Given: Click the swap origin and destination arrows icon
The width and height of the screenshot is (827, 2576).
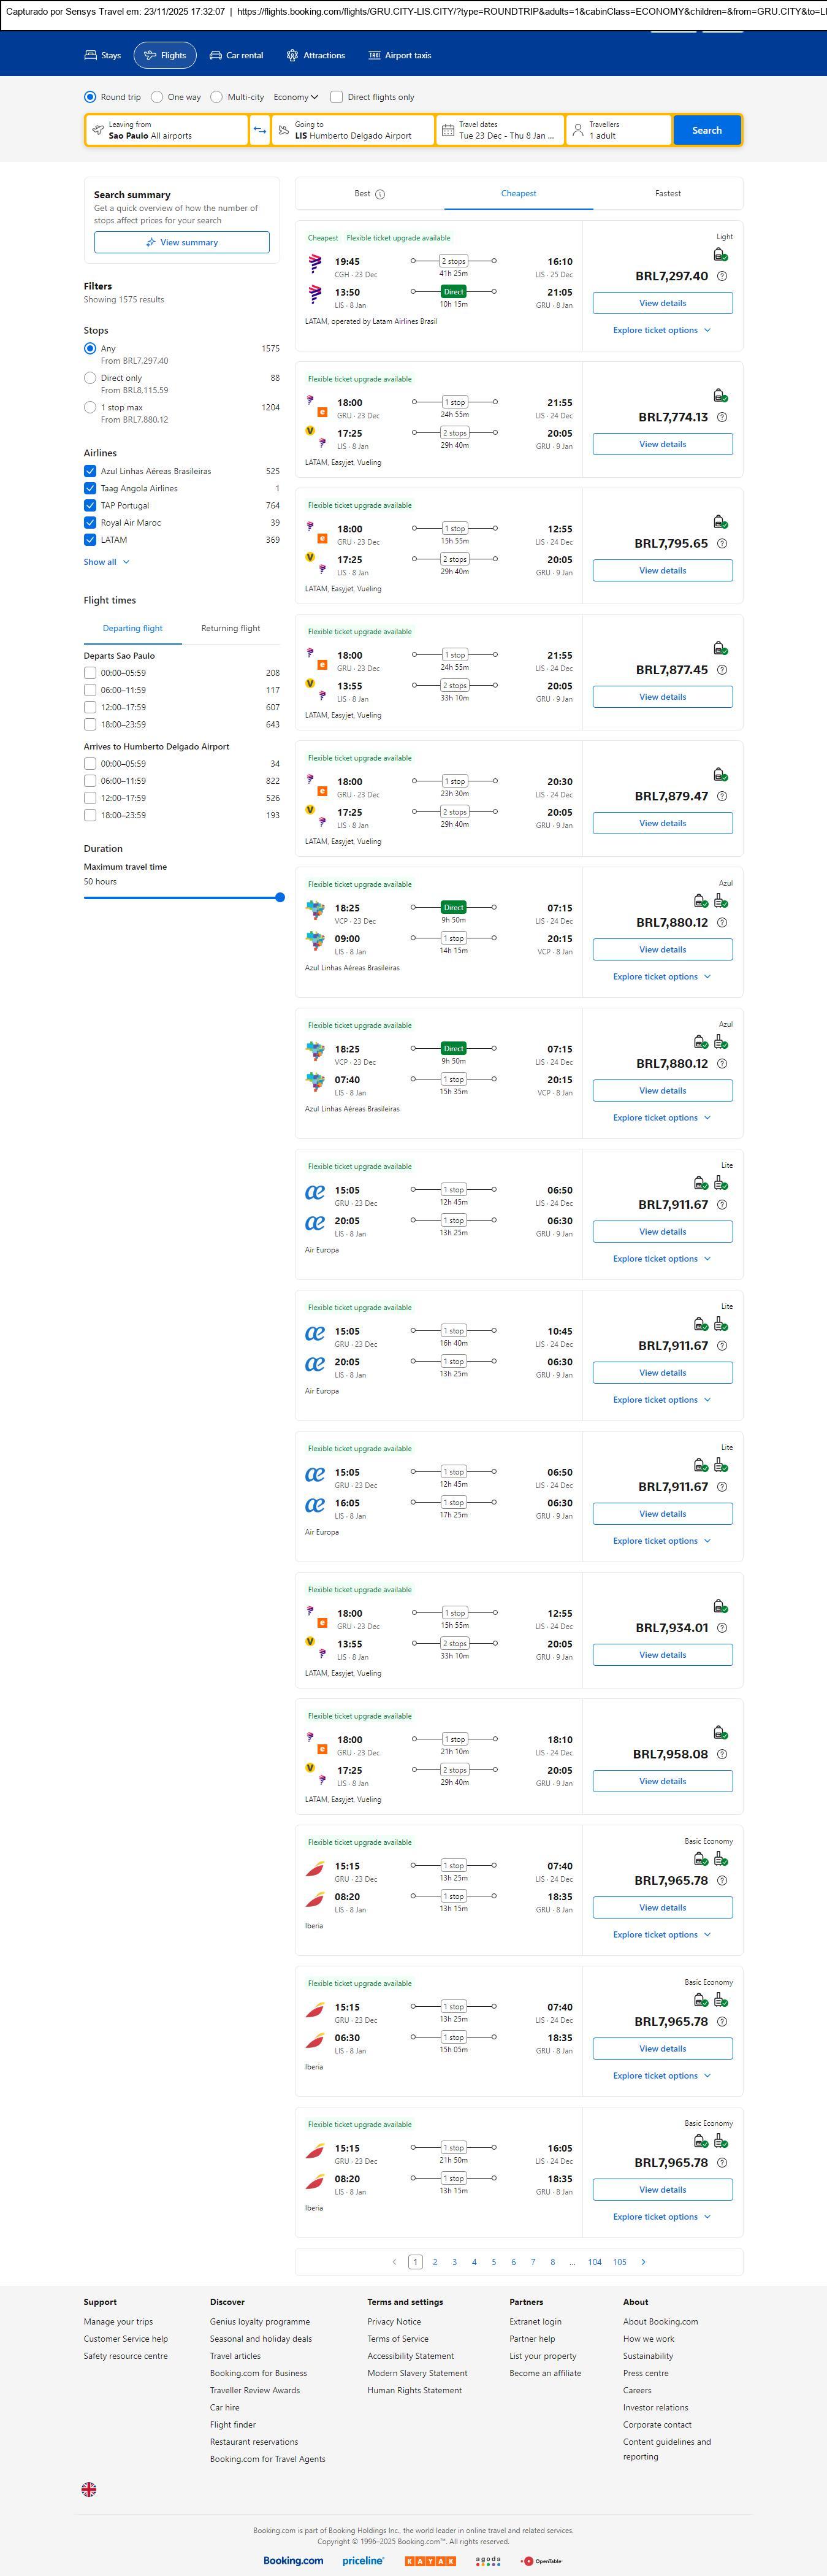Looking at the screenshot, I should pyautogui.click(x=260, y=130).
